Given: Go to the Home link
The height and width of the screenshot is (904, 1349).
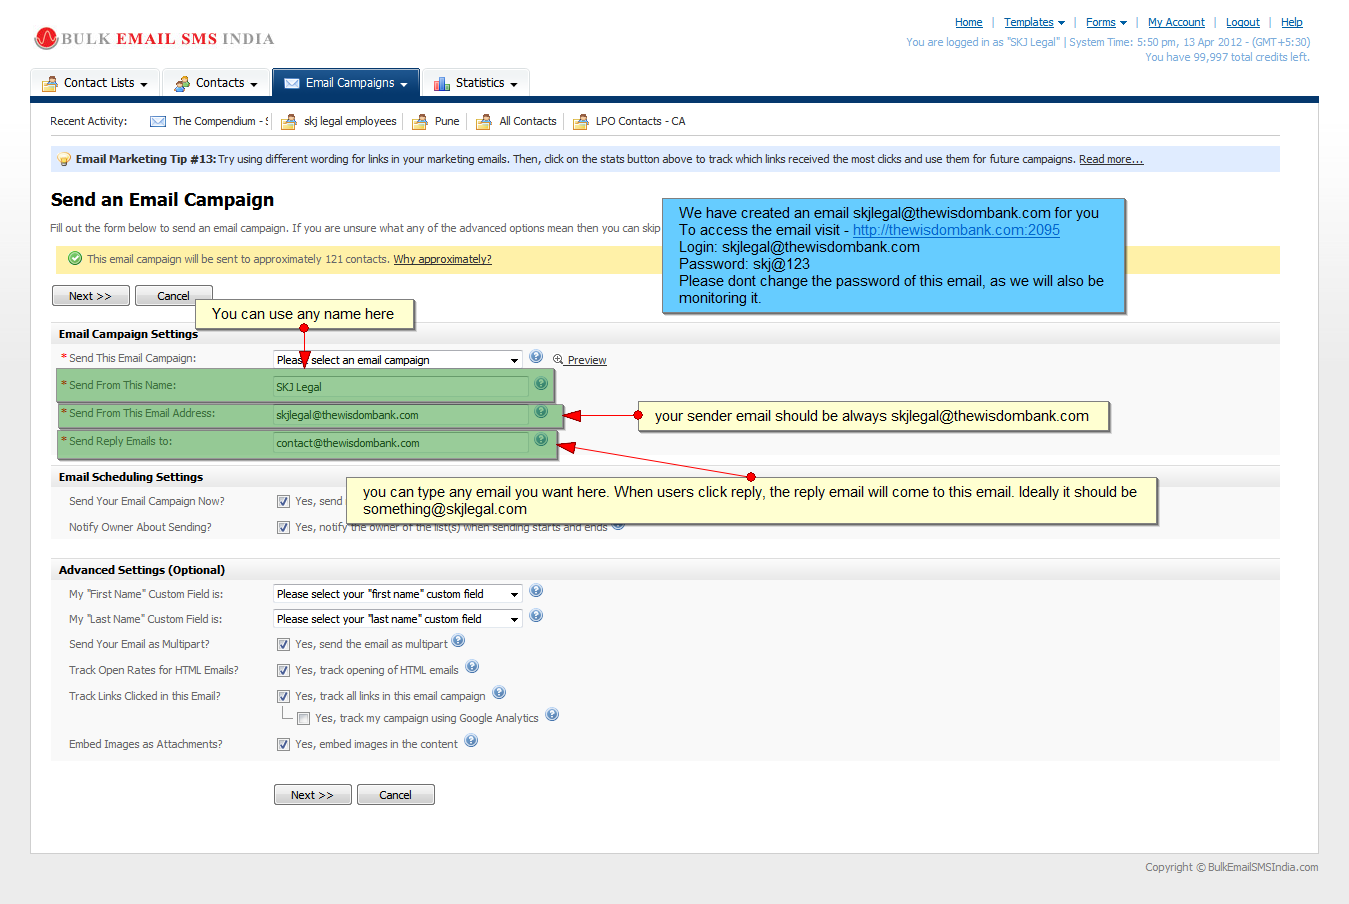Looking at the screenshot, I should click(968, 22).
